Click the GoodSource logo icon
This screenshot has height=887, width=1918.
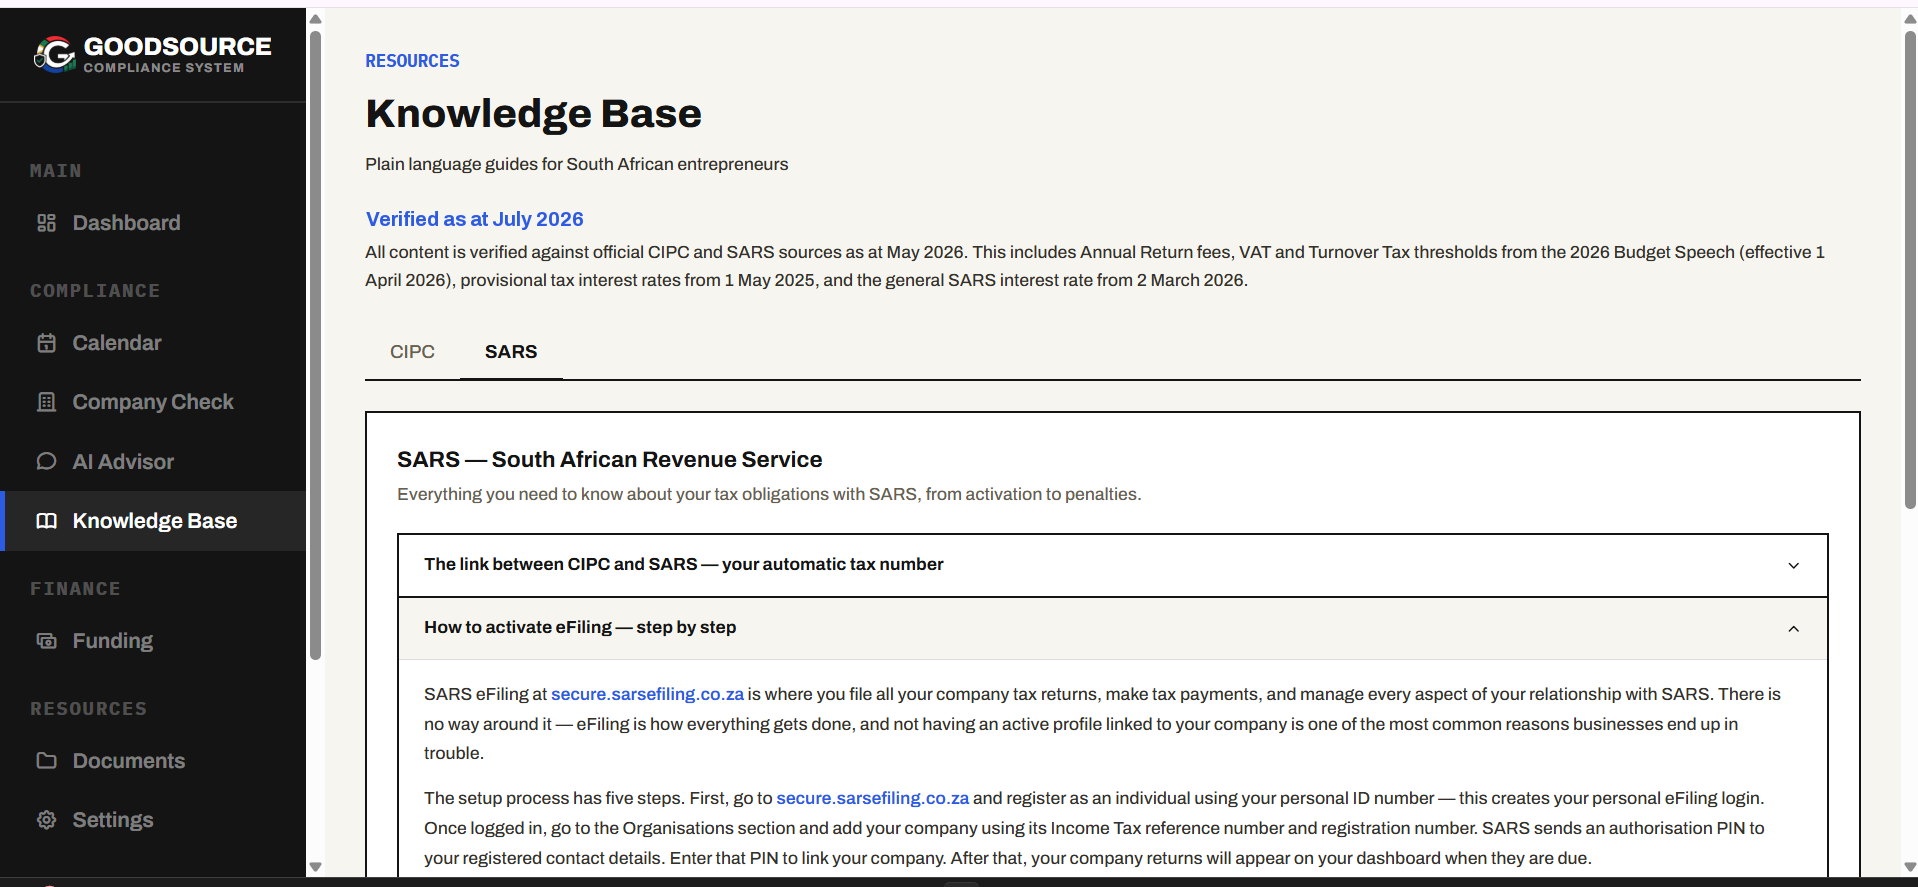point(55,54)
